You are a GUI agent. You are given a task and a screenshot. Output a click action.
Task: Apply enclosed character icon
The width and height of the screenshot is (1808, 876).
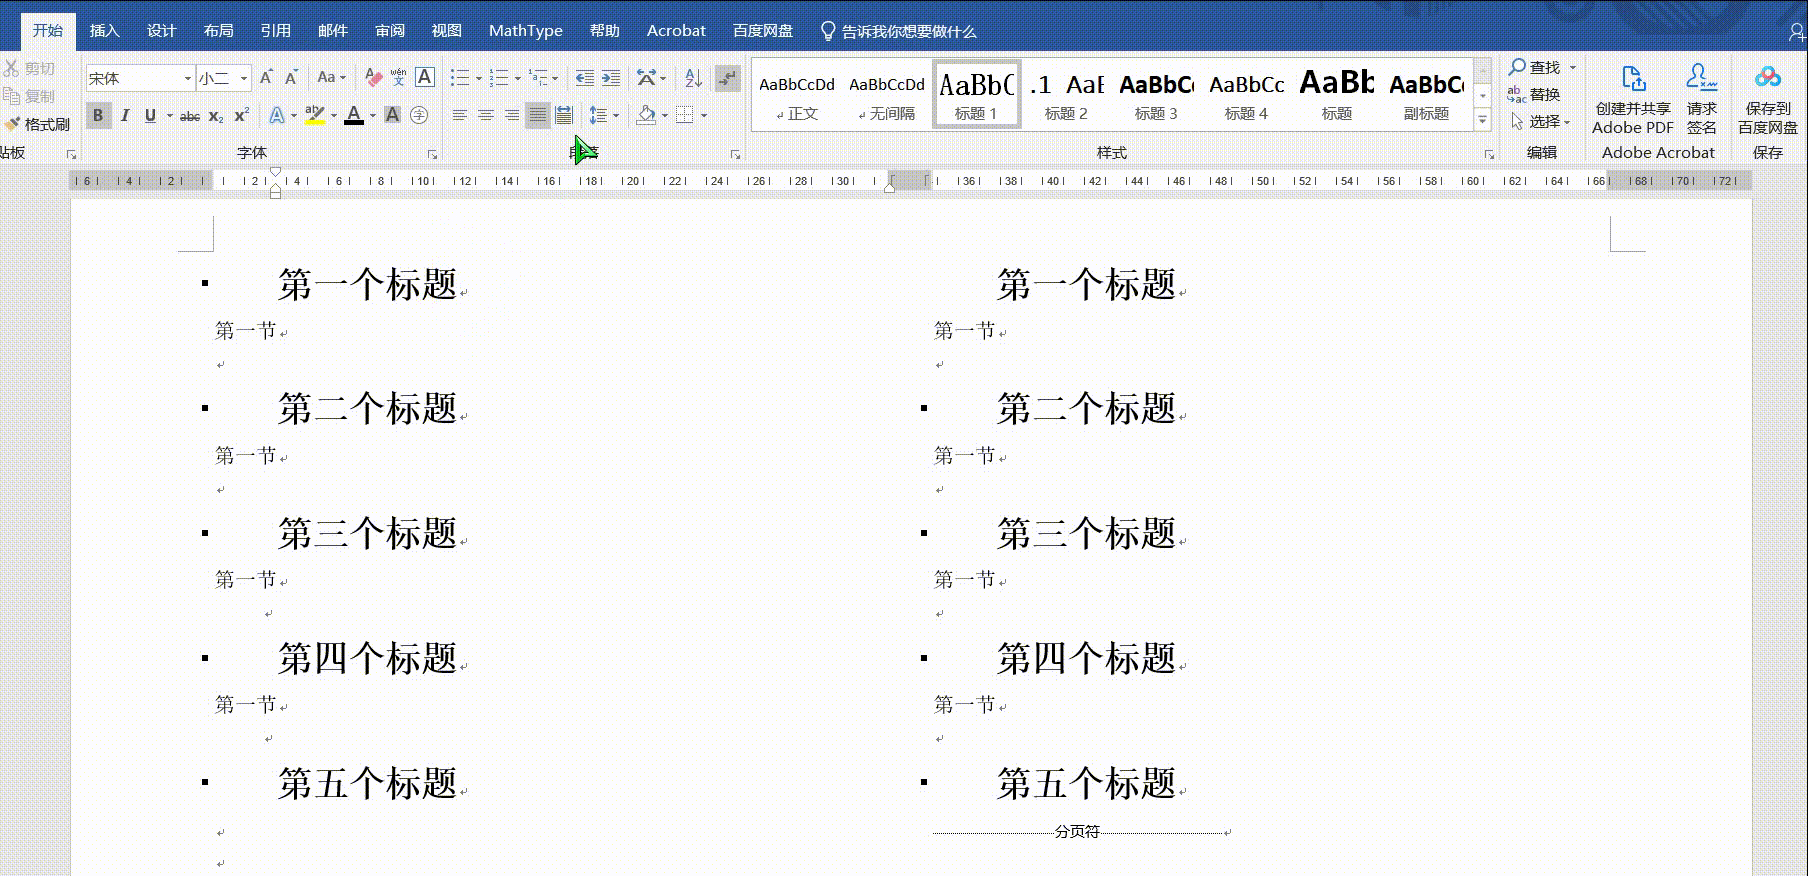(x=419, y=115)
